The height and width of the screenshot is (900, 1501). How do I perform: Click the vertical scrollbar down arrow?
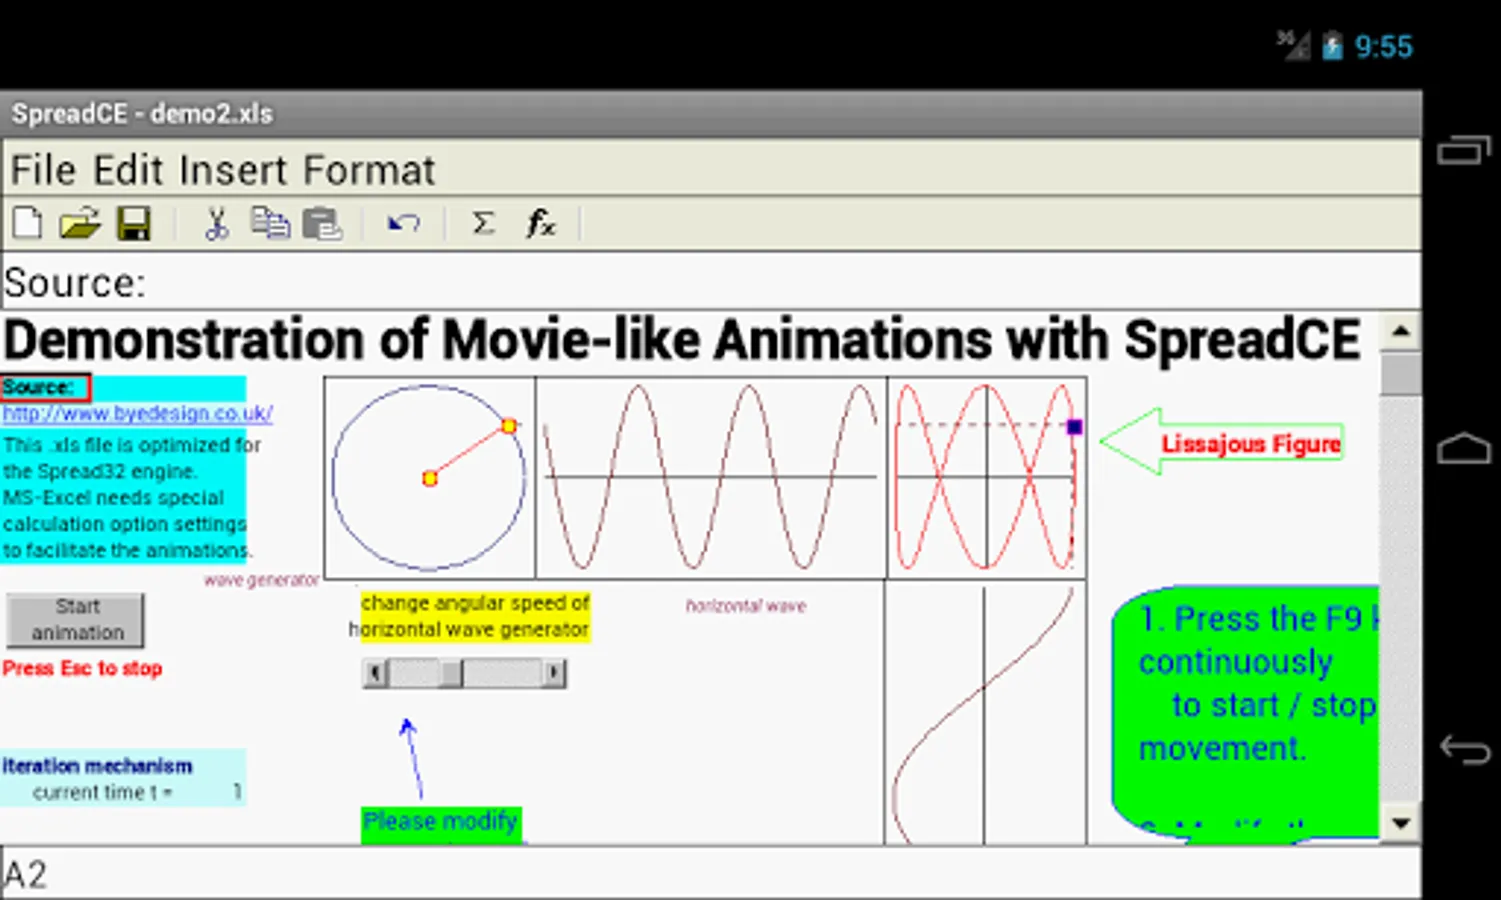[x=1401, y=824]
